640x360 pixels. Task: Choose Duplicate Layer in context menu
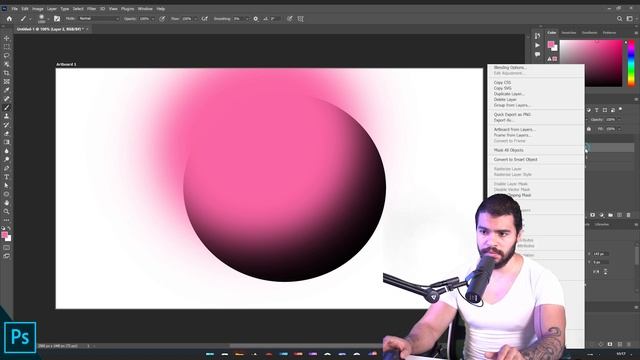(509, 94)
